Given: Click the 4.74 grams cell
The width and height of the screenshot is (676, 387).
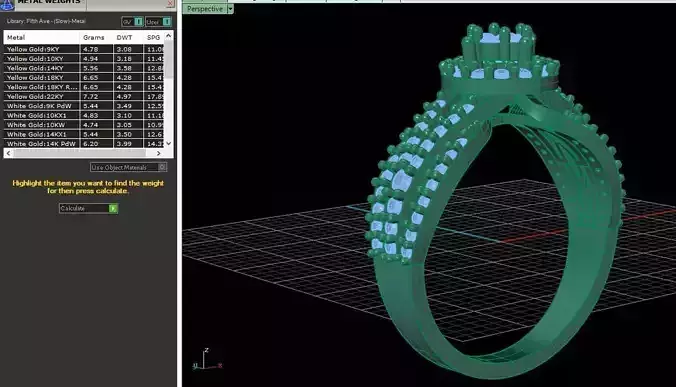Looking at the screenshot, I should click(97, 125).
